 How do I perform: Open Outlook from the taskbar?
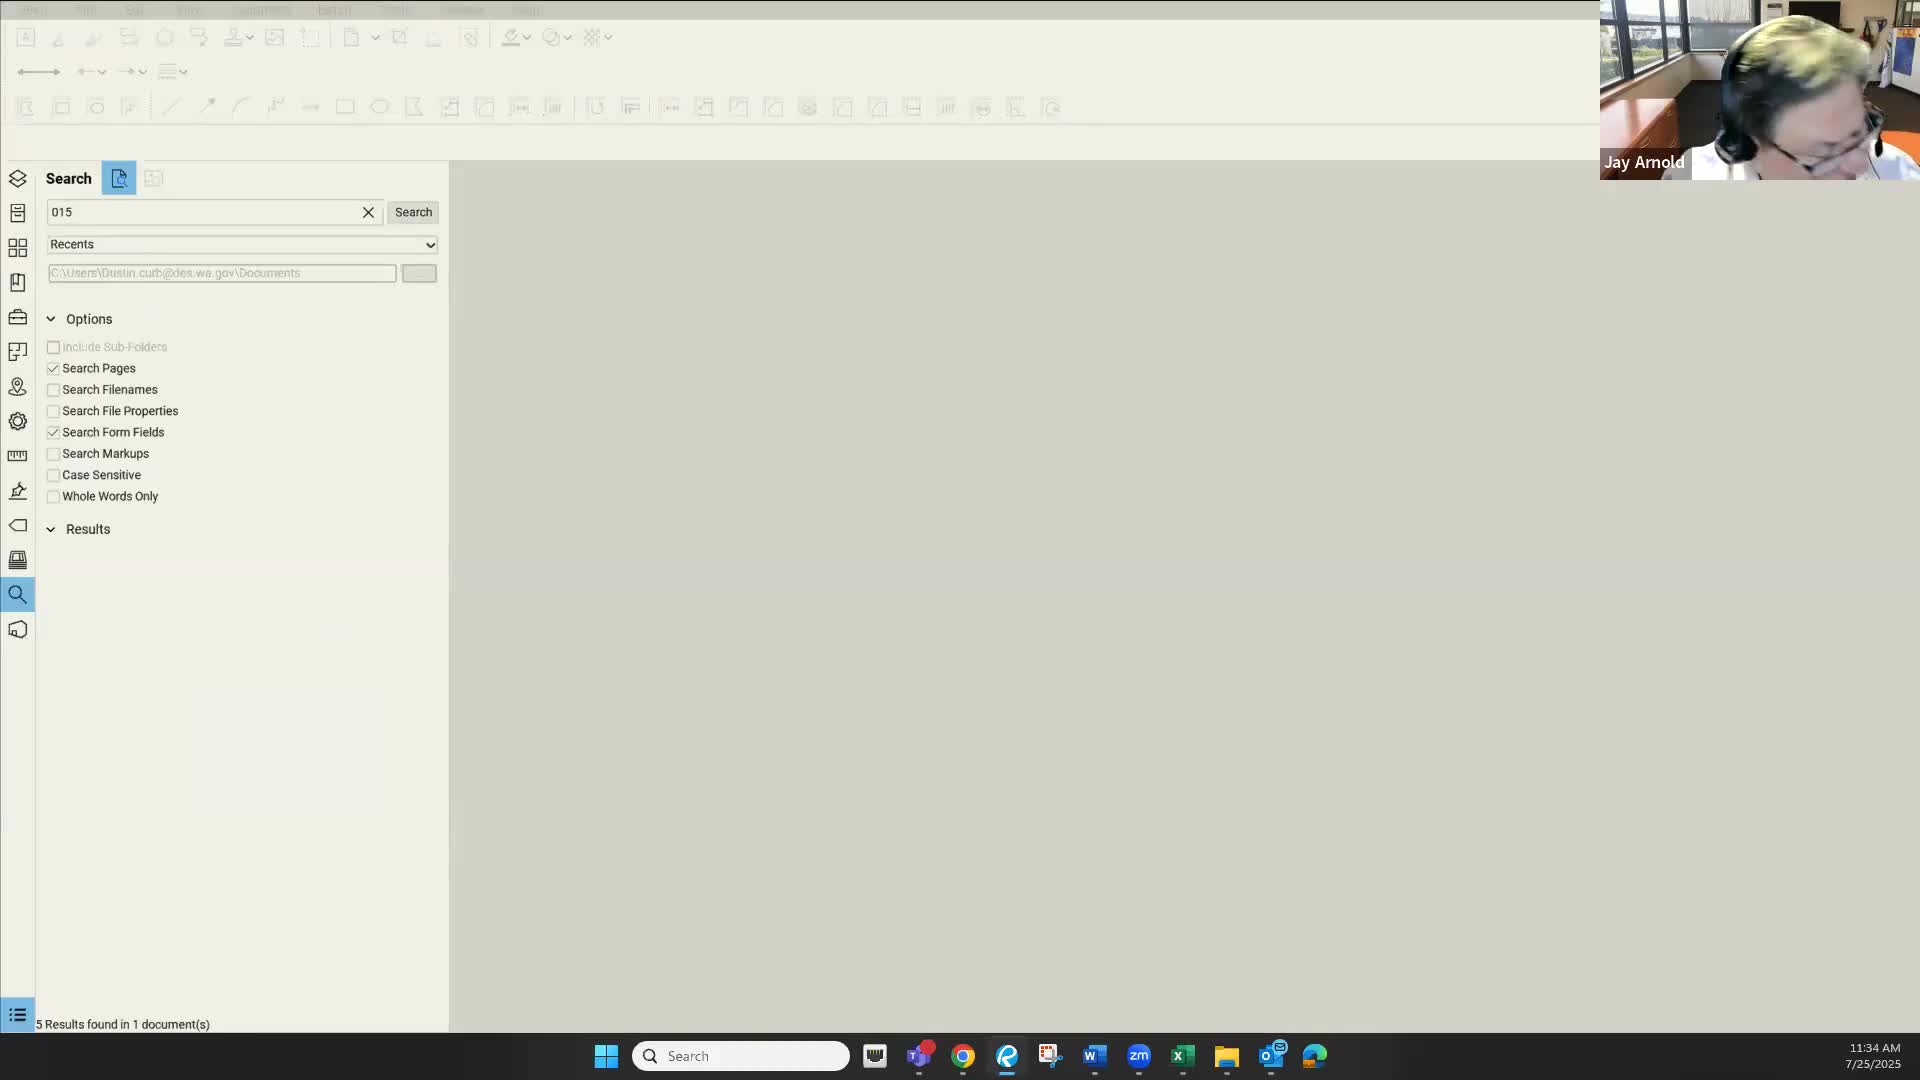(1271, 1056)
